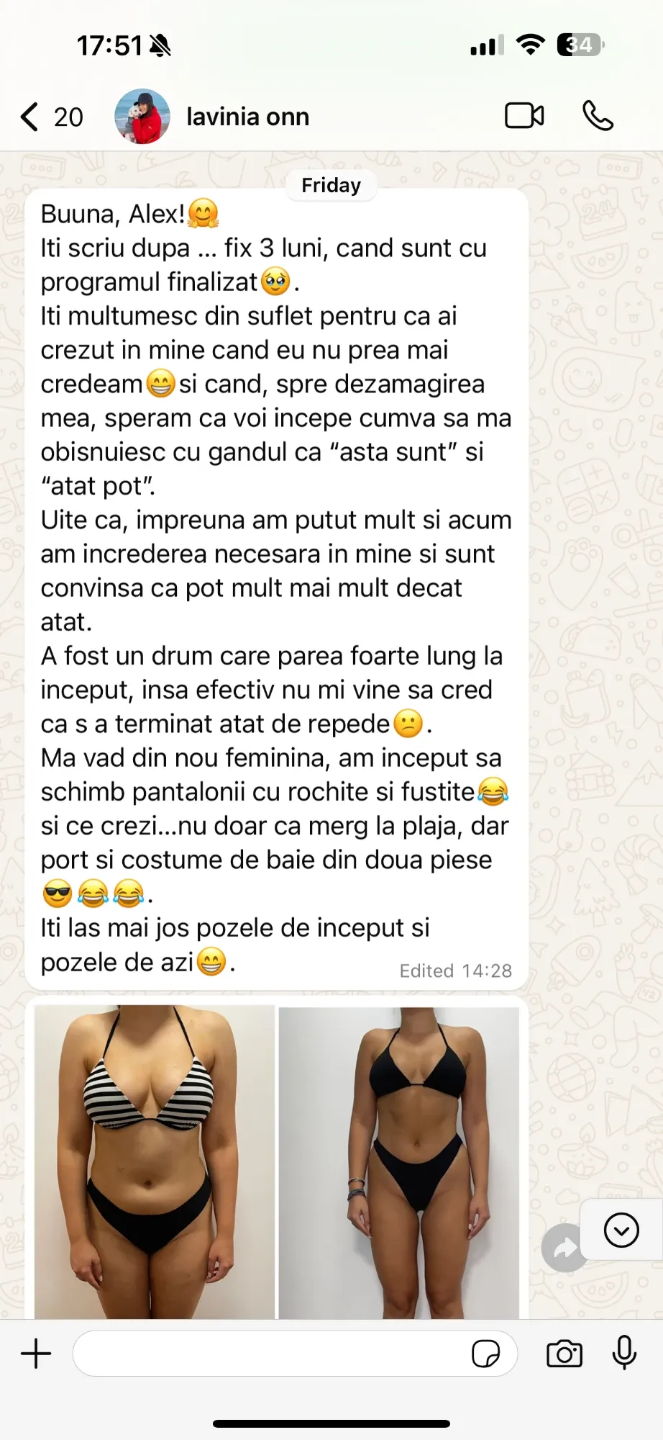Open the camera from chat bar
The width and height of the screenshot is (663, 1440).
(x=565, y=1355)
